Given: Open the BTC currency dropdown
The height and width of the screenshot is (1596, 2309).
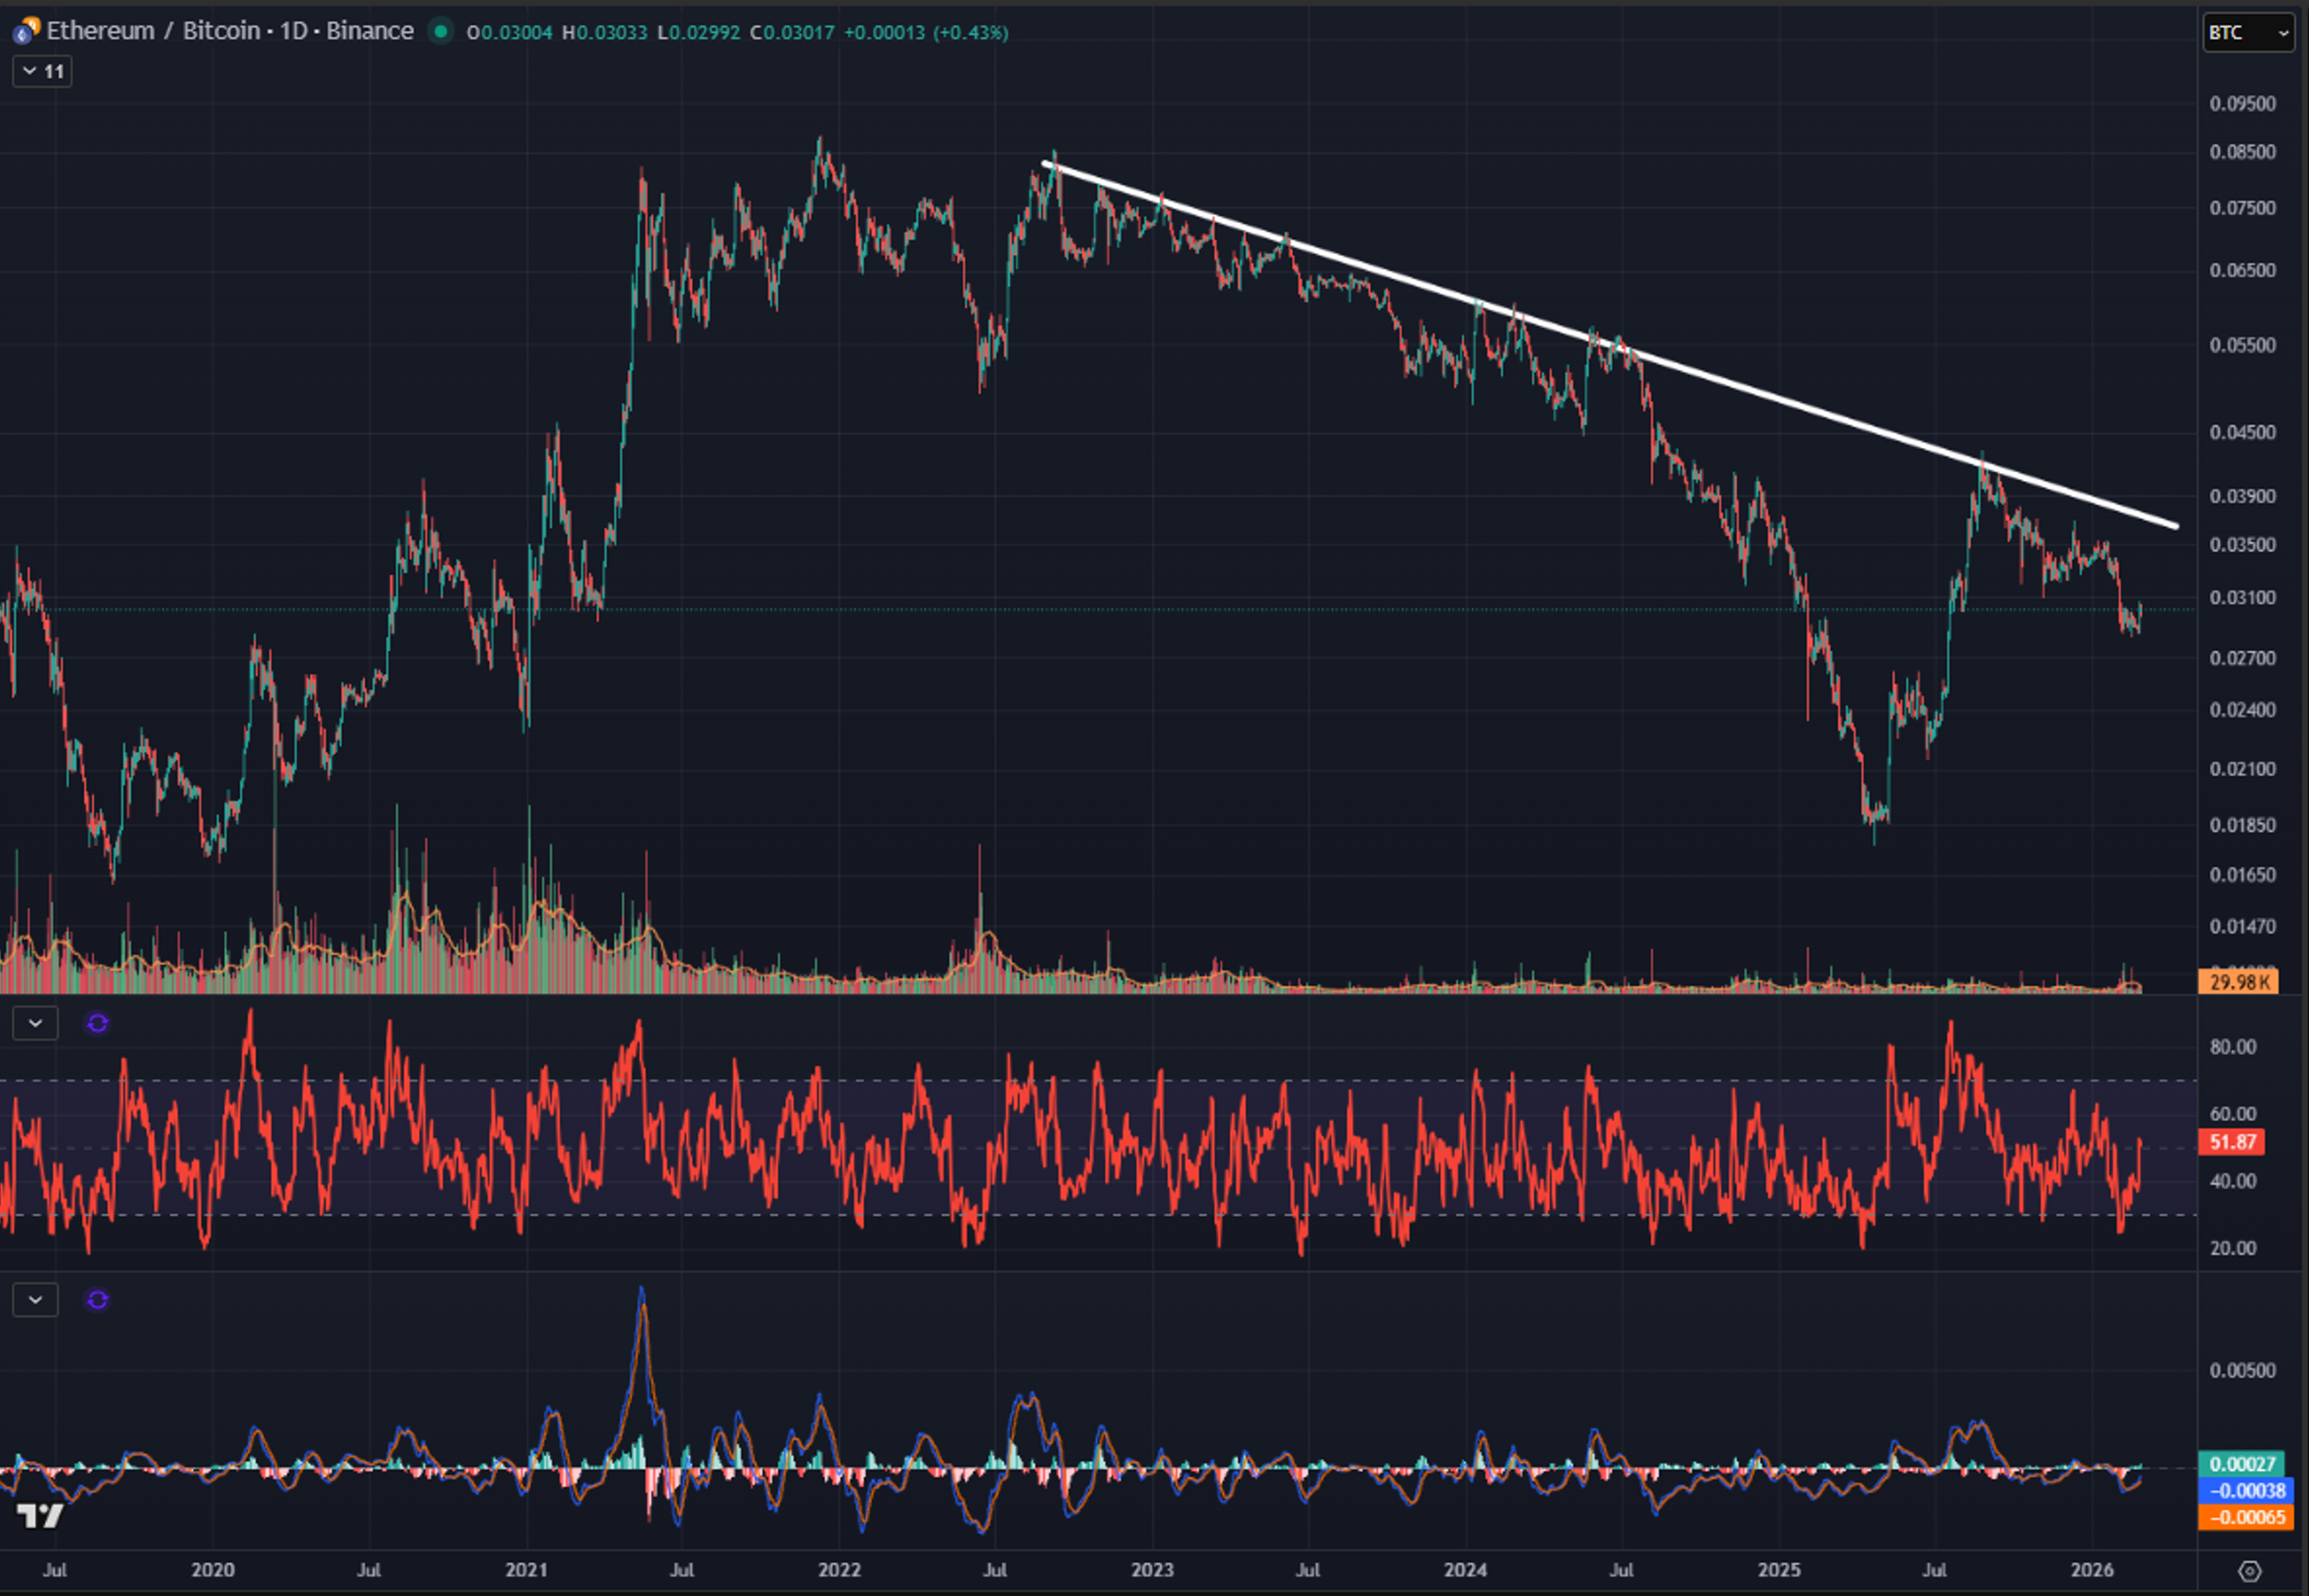Looking at the screenshot, I should click(x=2247, y=33).
